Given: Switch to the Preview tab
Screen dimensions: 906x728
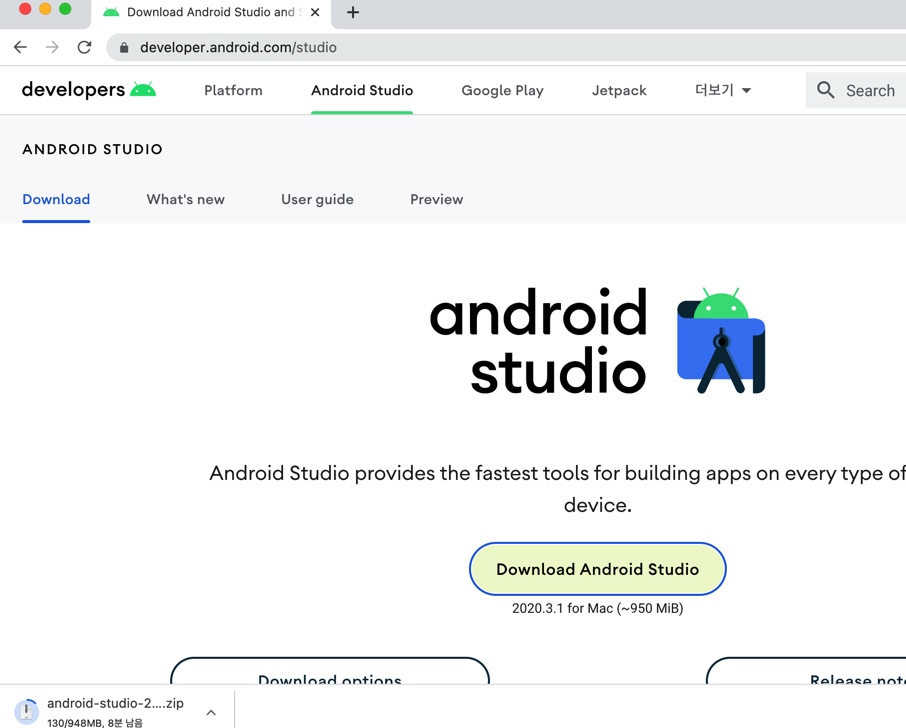Looking at the screenshot, I should tap(437, 199).
